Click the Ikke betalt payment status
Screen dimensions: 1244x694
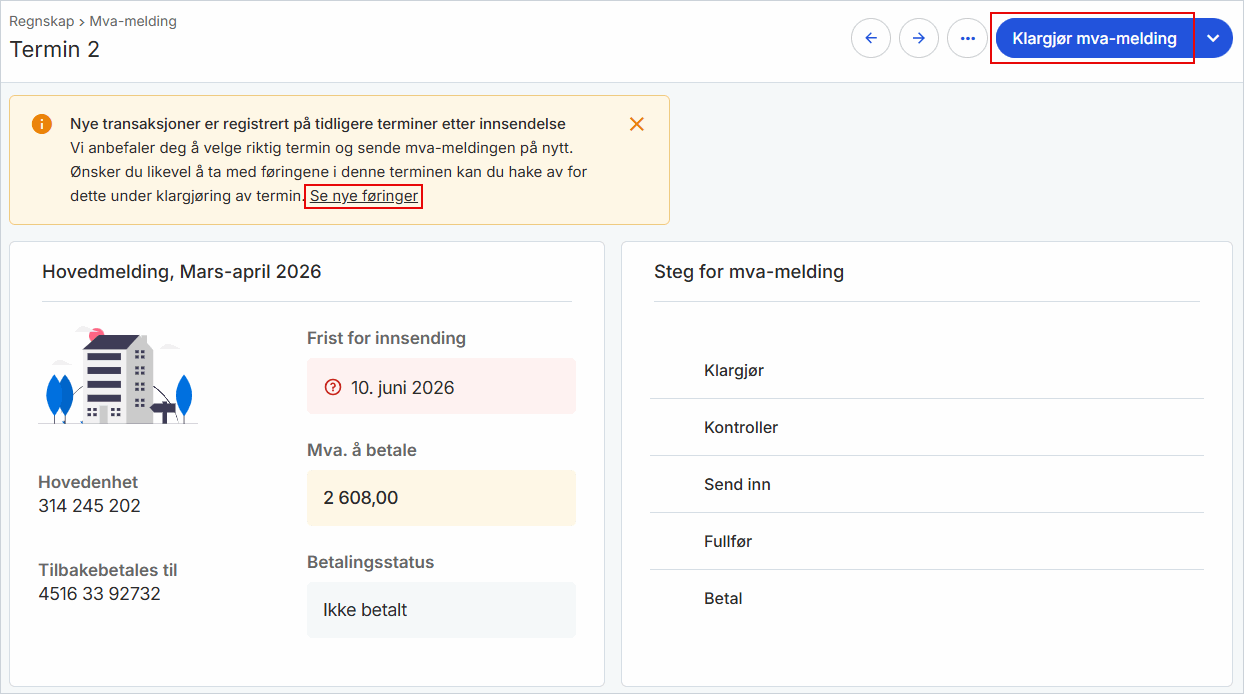point(365,610)
